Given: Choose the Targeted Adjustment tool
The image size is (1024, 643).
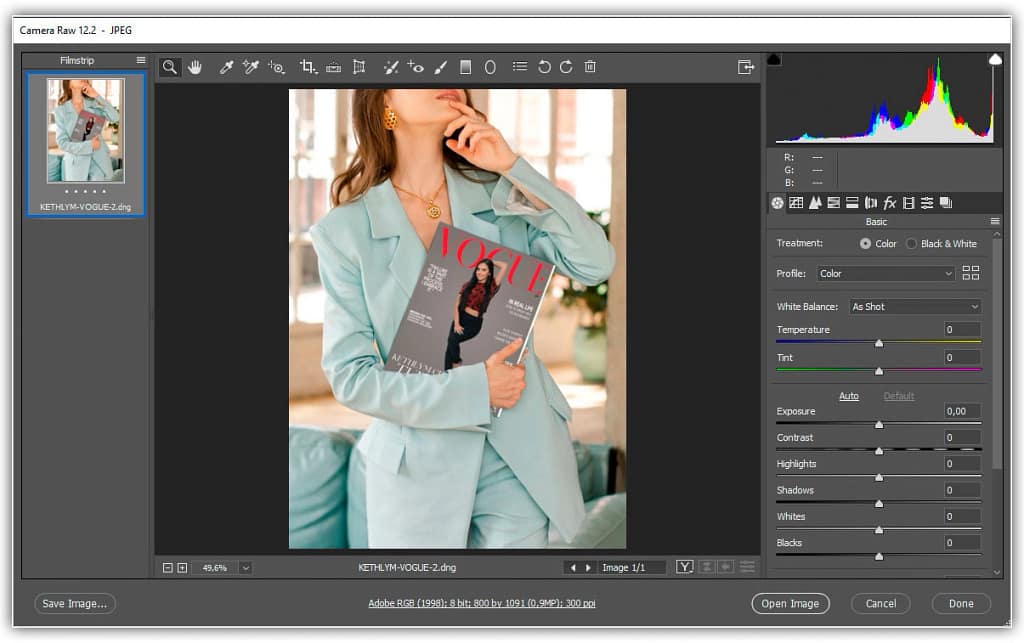Looking at the screenshot, I should click(276, 67).
